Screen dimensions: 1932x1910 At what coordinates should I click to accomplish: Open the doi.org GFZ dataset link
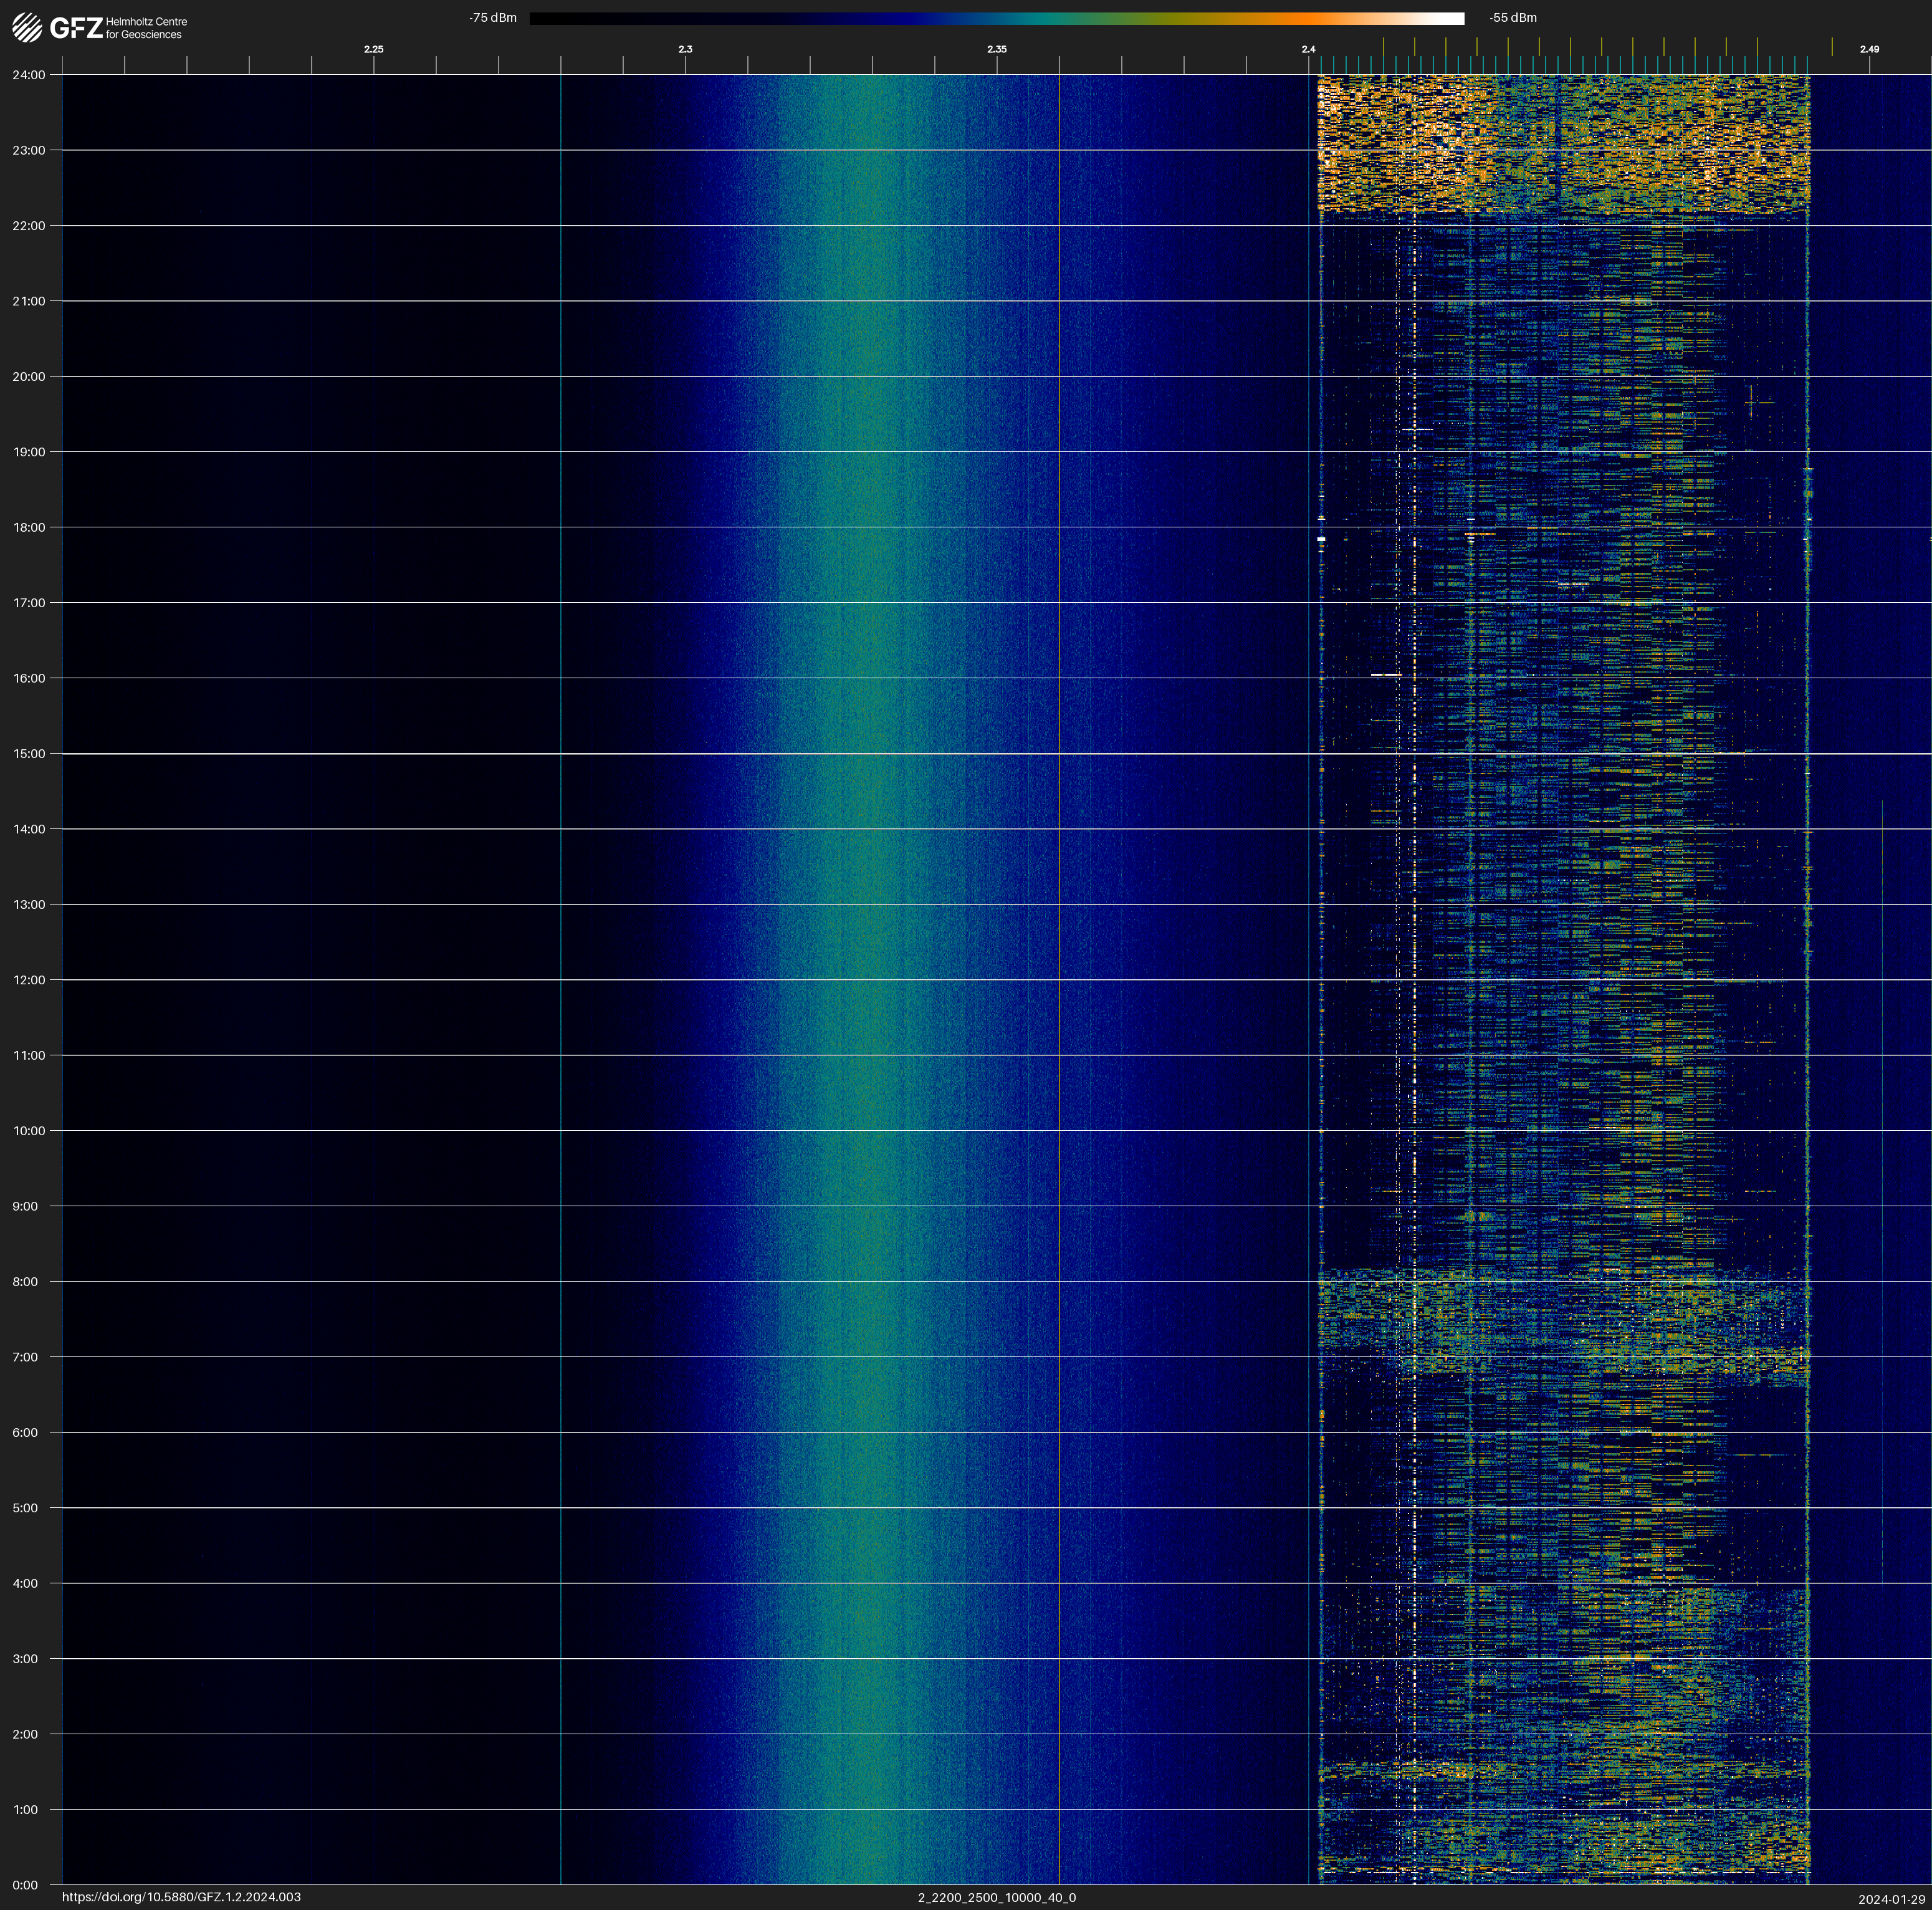pyautogui.click(x=181, y=1897)
